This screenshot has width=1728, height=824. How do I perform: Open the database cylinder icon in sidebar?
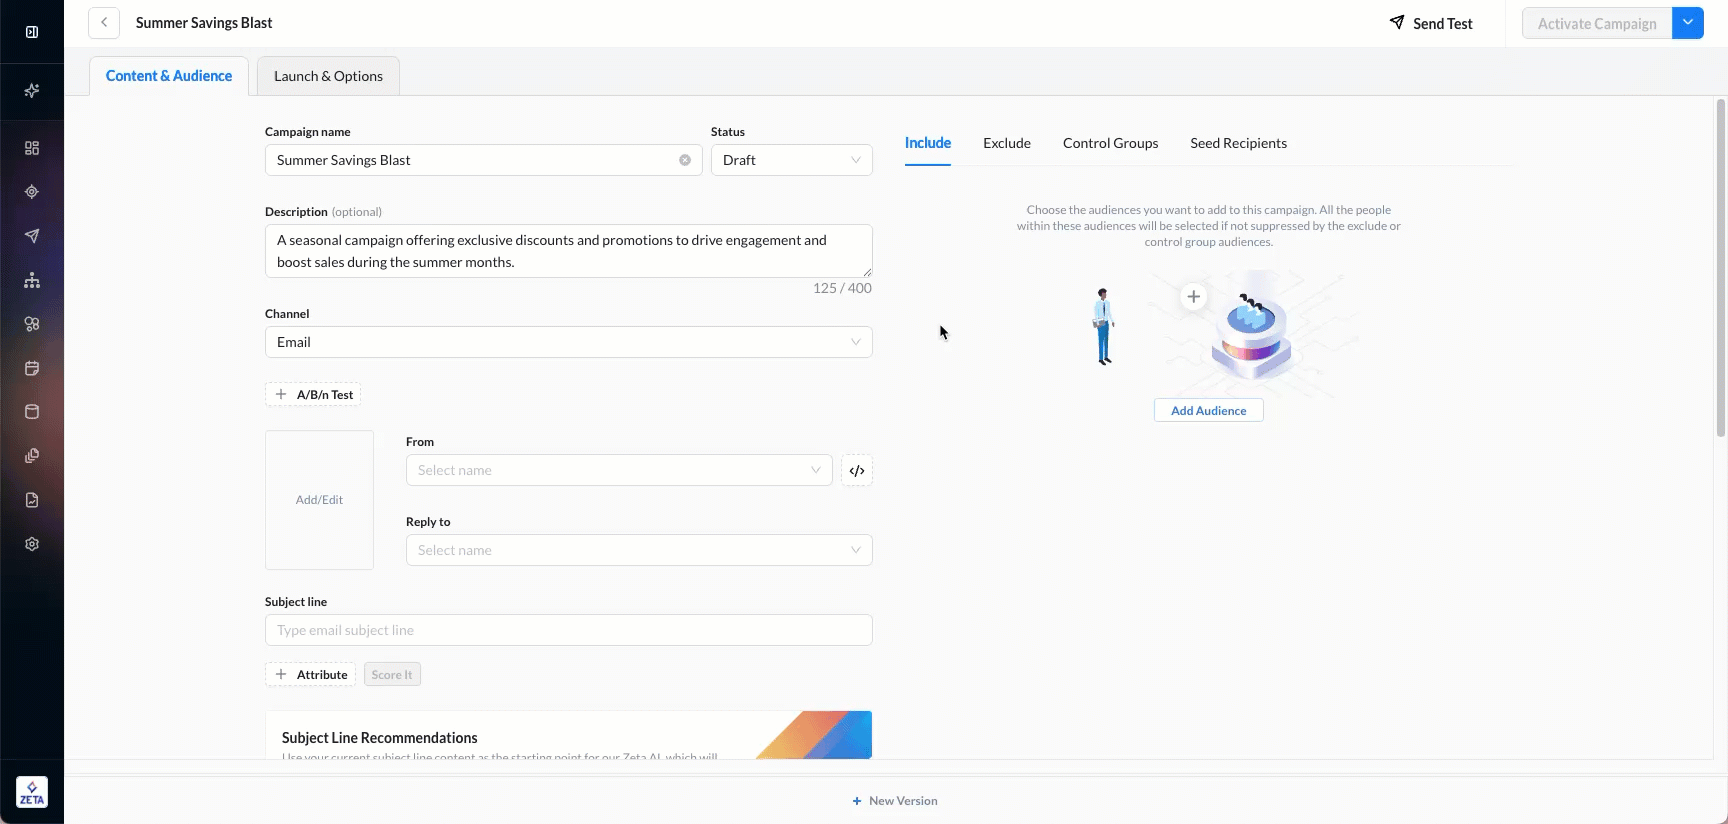click(32, 412)
